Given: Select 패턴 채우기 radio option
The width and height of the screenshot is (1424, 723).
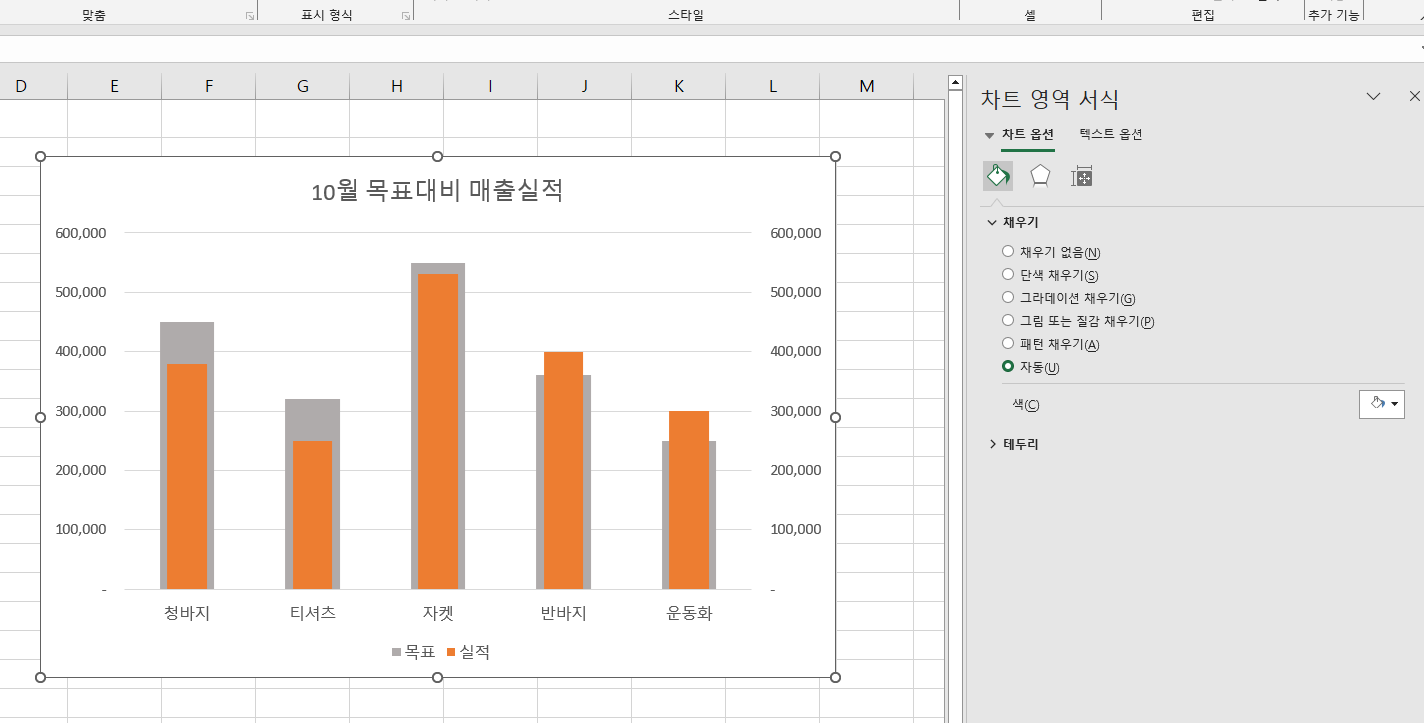Looking at the screenshot, I should (1008, 344).
